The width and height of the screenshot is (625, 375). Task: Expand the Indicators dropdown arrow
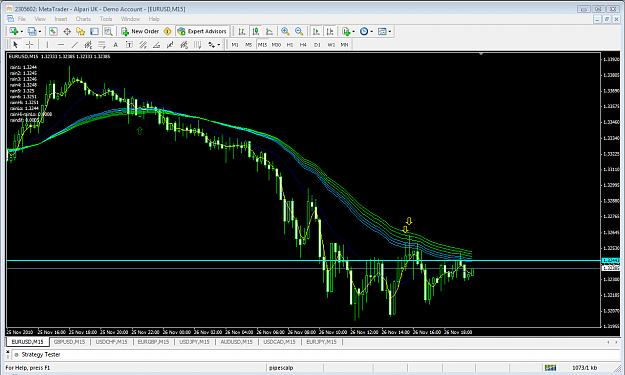tap(354, 31)
